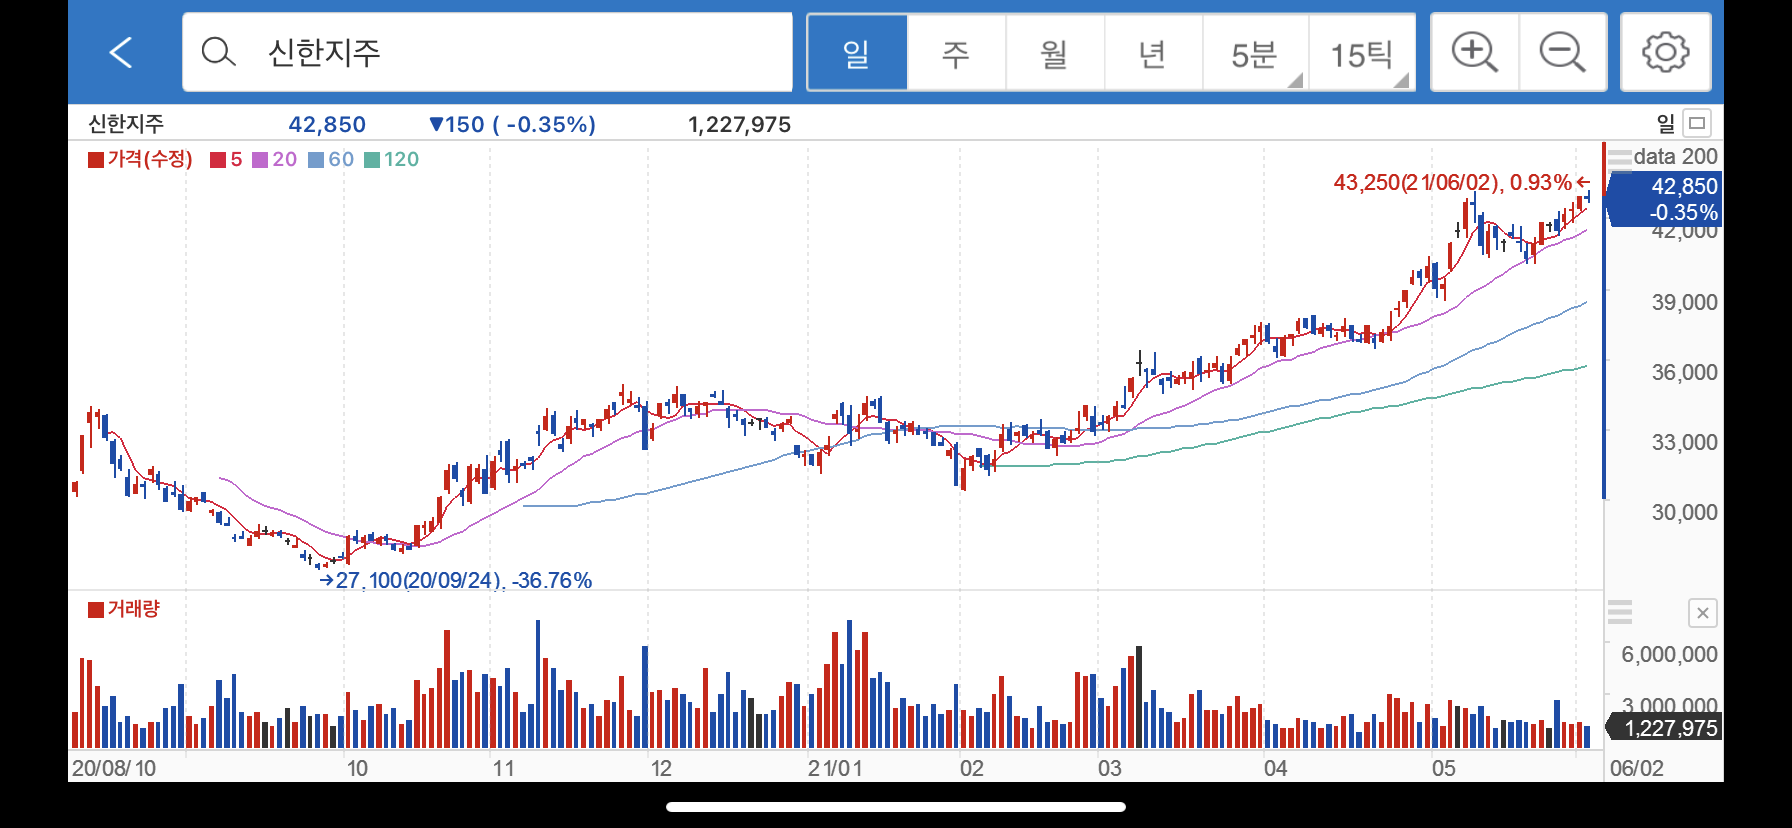
Task: Open chart settings gear
Action: [1666, 52]
